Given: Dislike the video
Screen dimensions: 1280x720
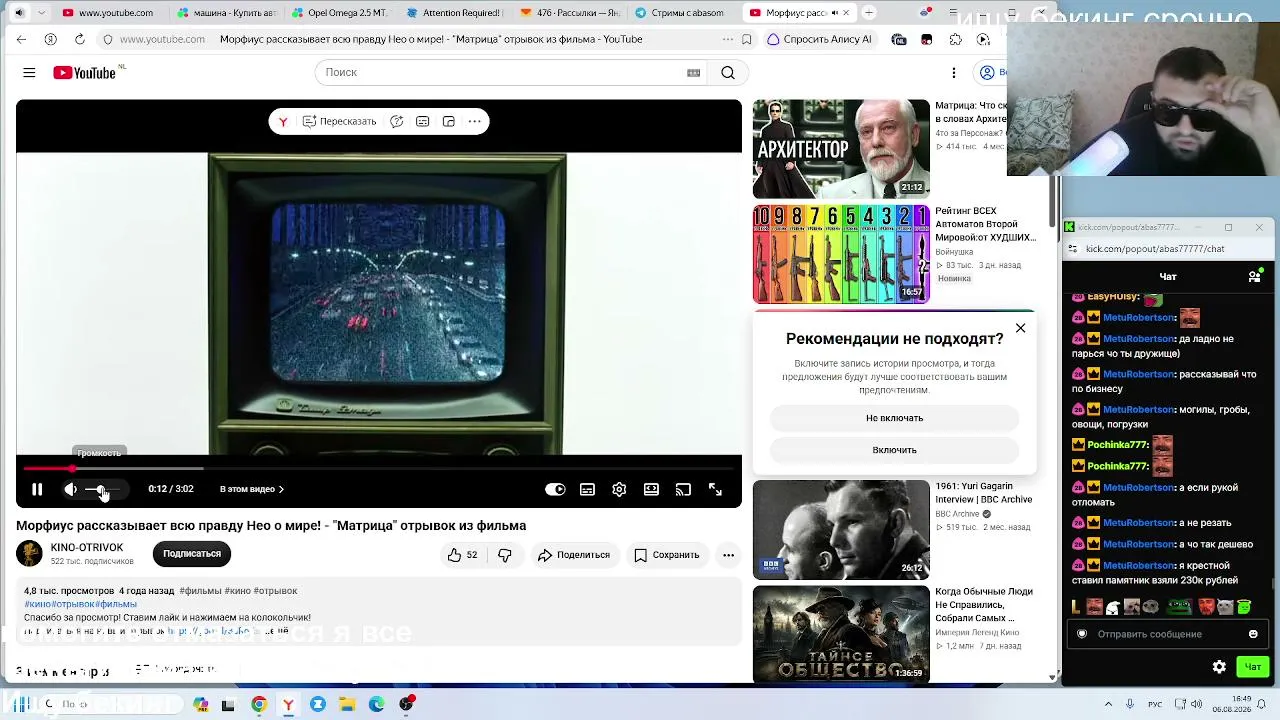Looking at the screenshot, I should point(505,555).
